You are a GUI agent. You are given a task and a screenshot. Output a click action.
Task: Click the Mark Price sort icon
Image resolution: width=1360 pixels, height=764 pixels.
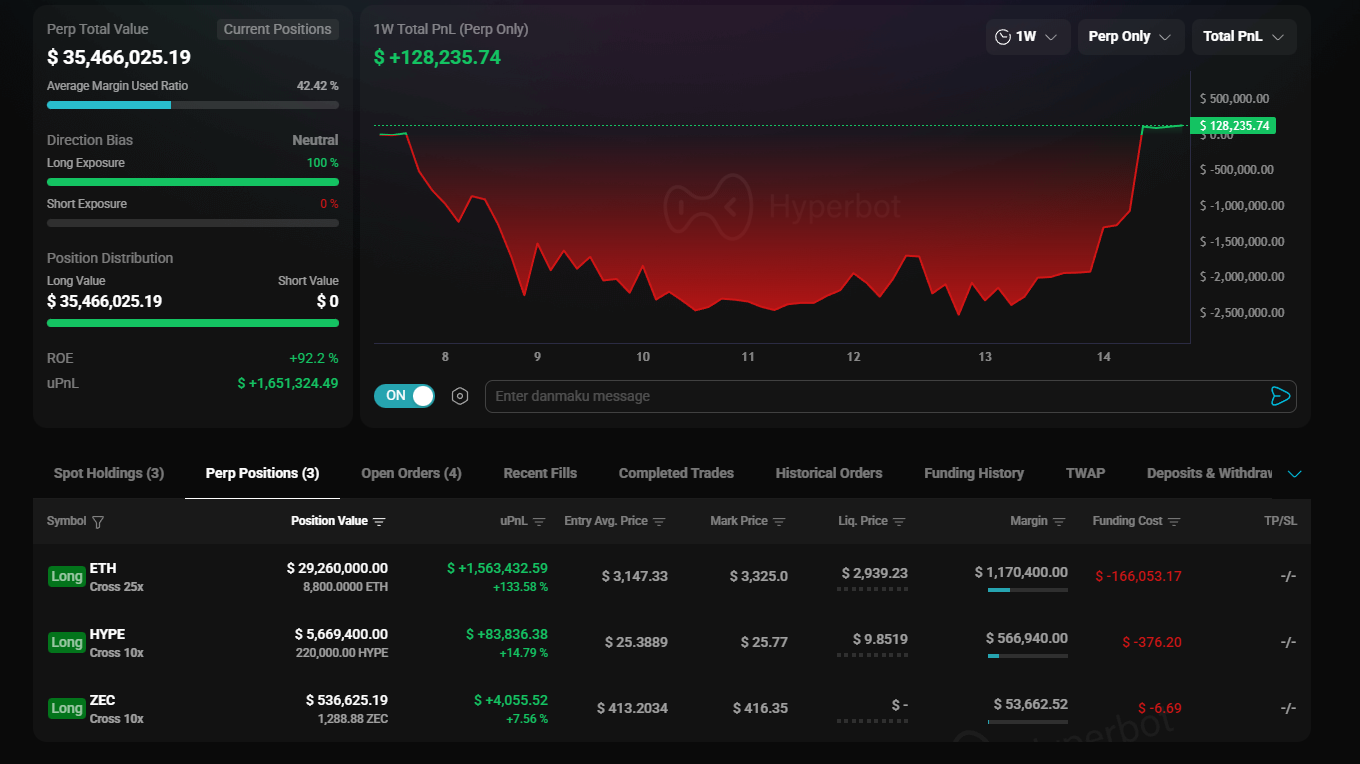[x=779, y=522]
